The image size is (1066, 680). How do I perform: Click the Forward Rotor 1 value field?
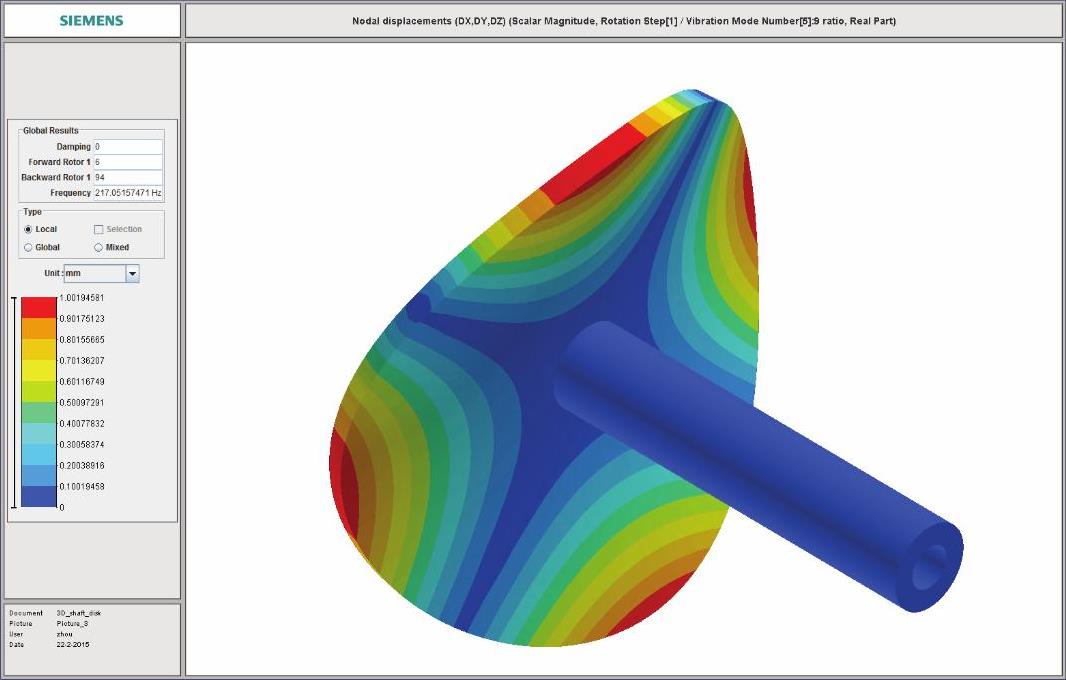[127, 162]
